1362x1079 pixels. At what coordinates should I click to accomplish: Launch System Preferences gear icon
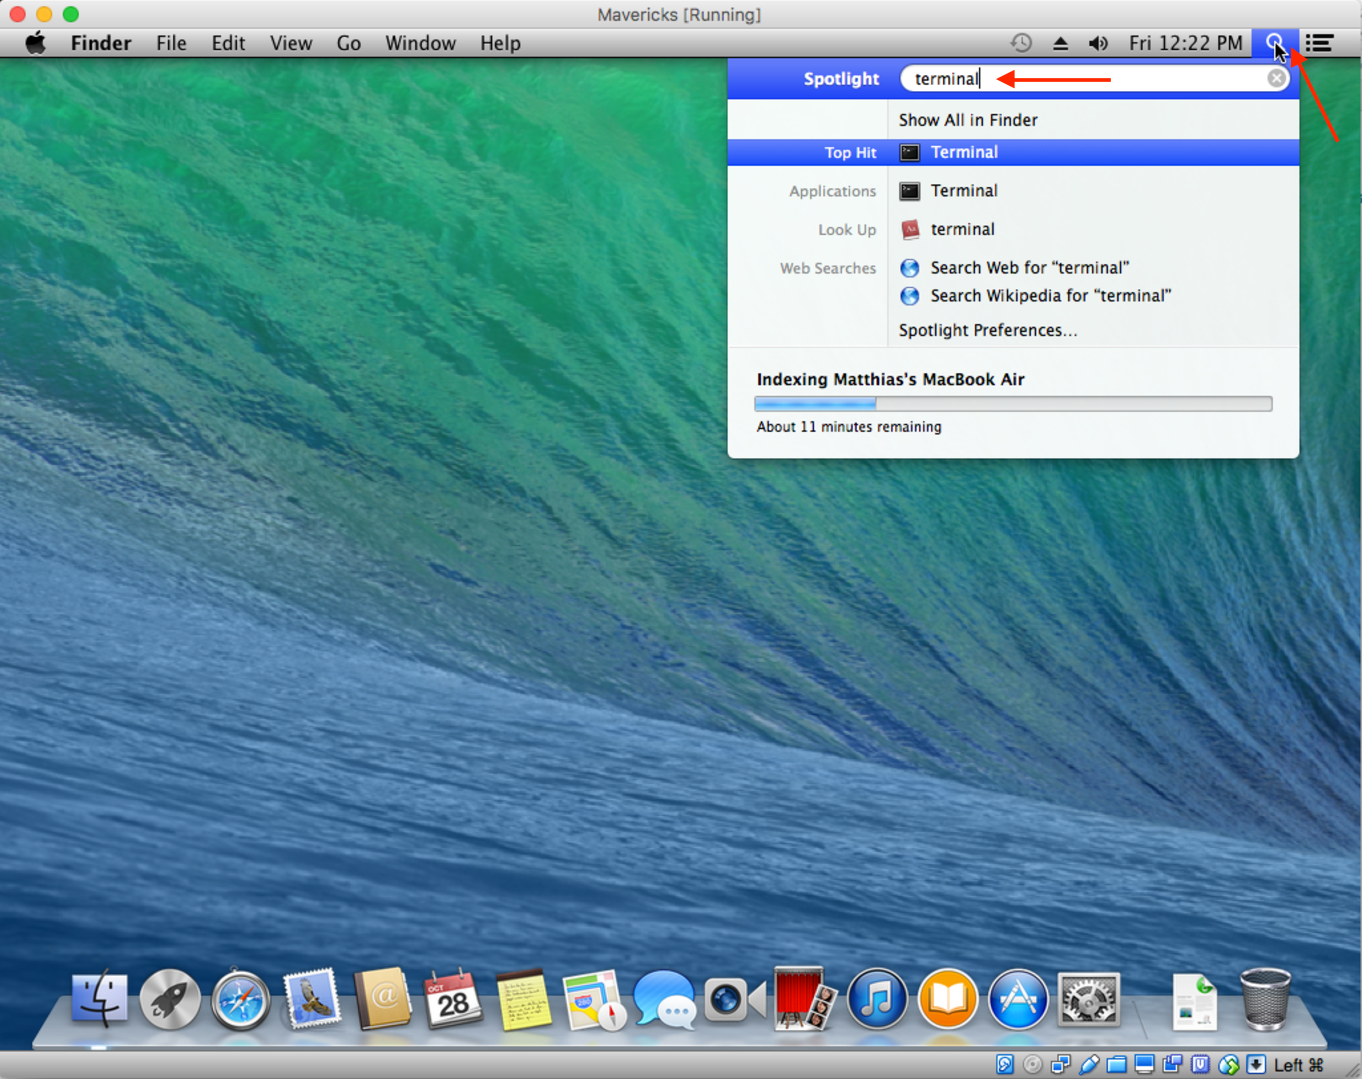pos(1088,1000)
